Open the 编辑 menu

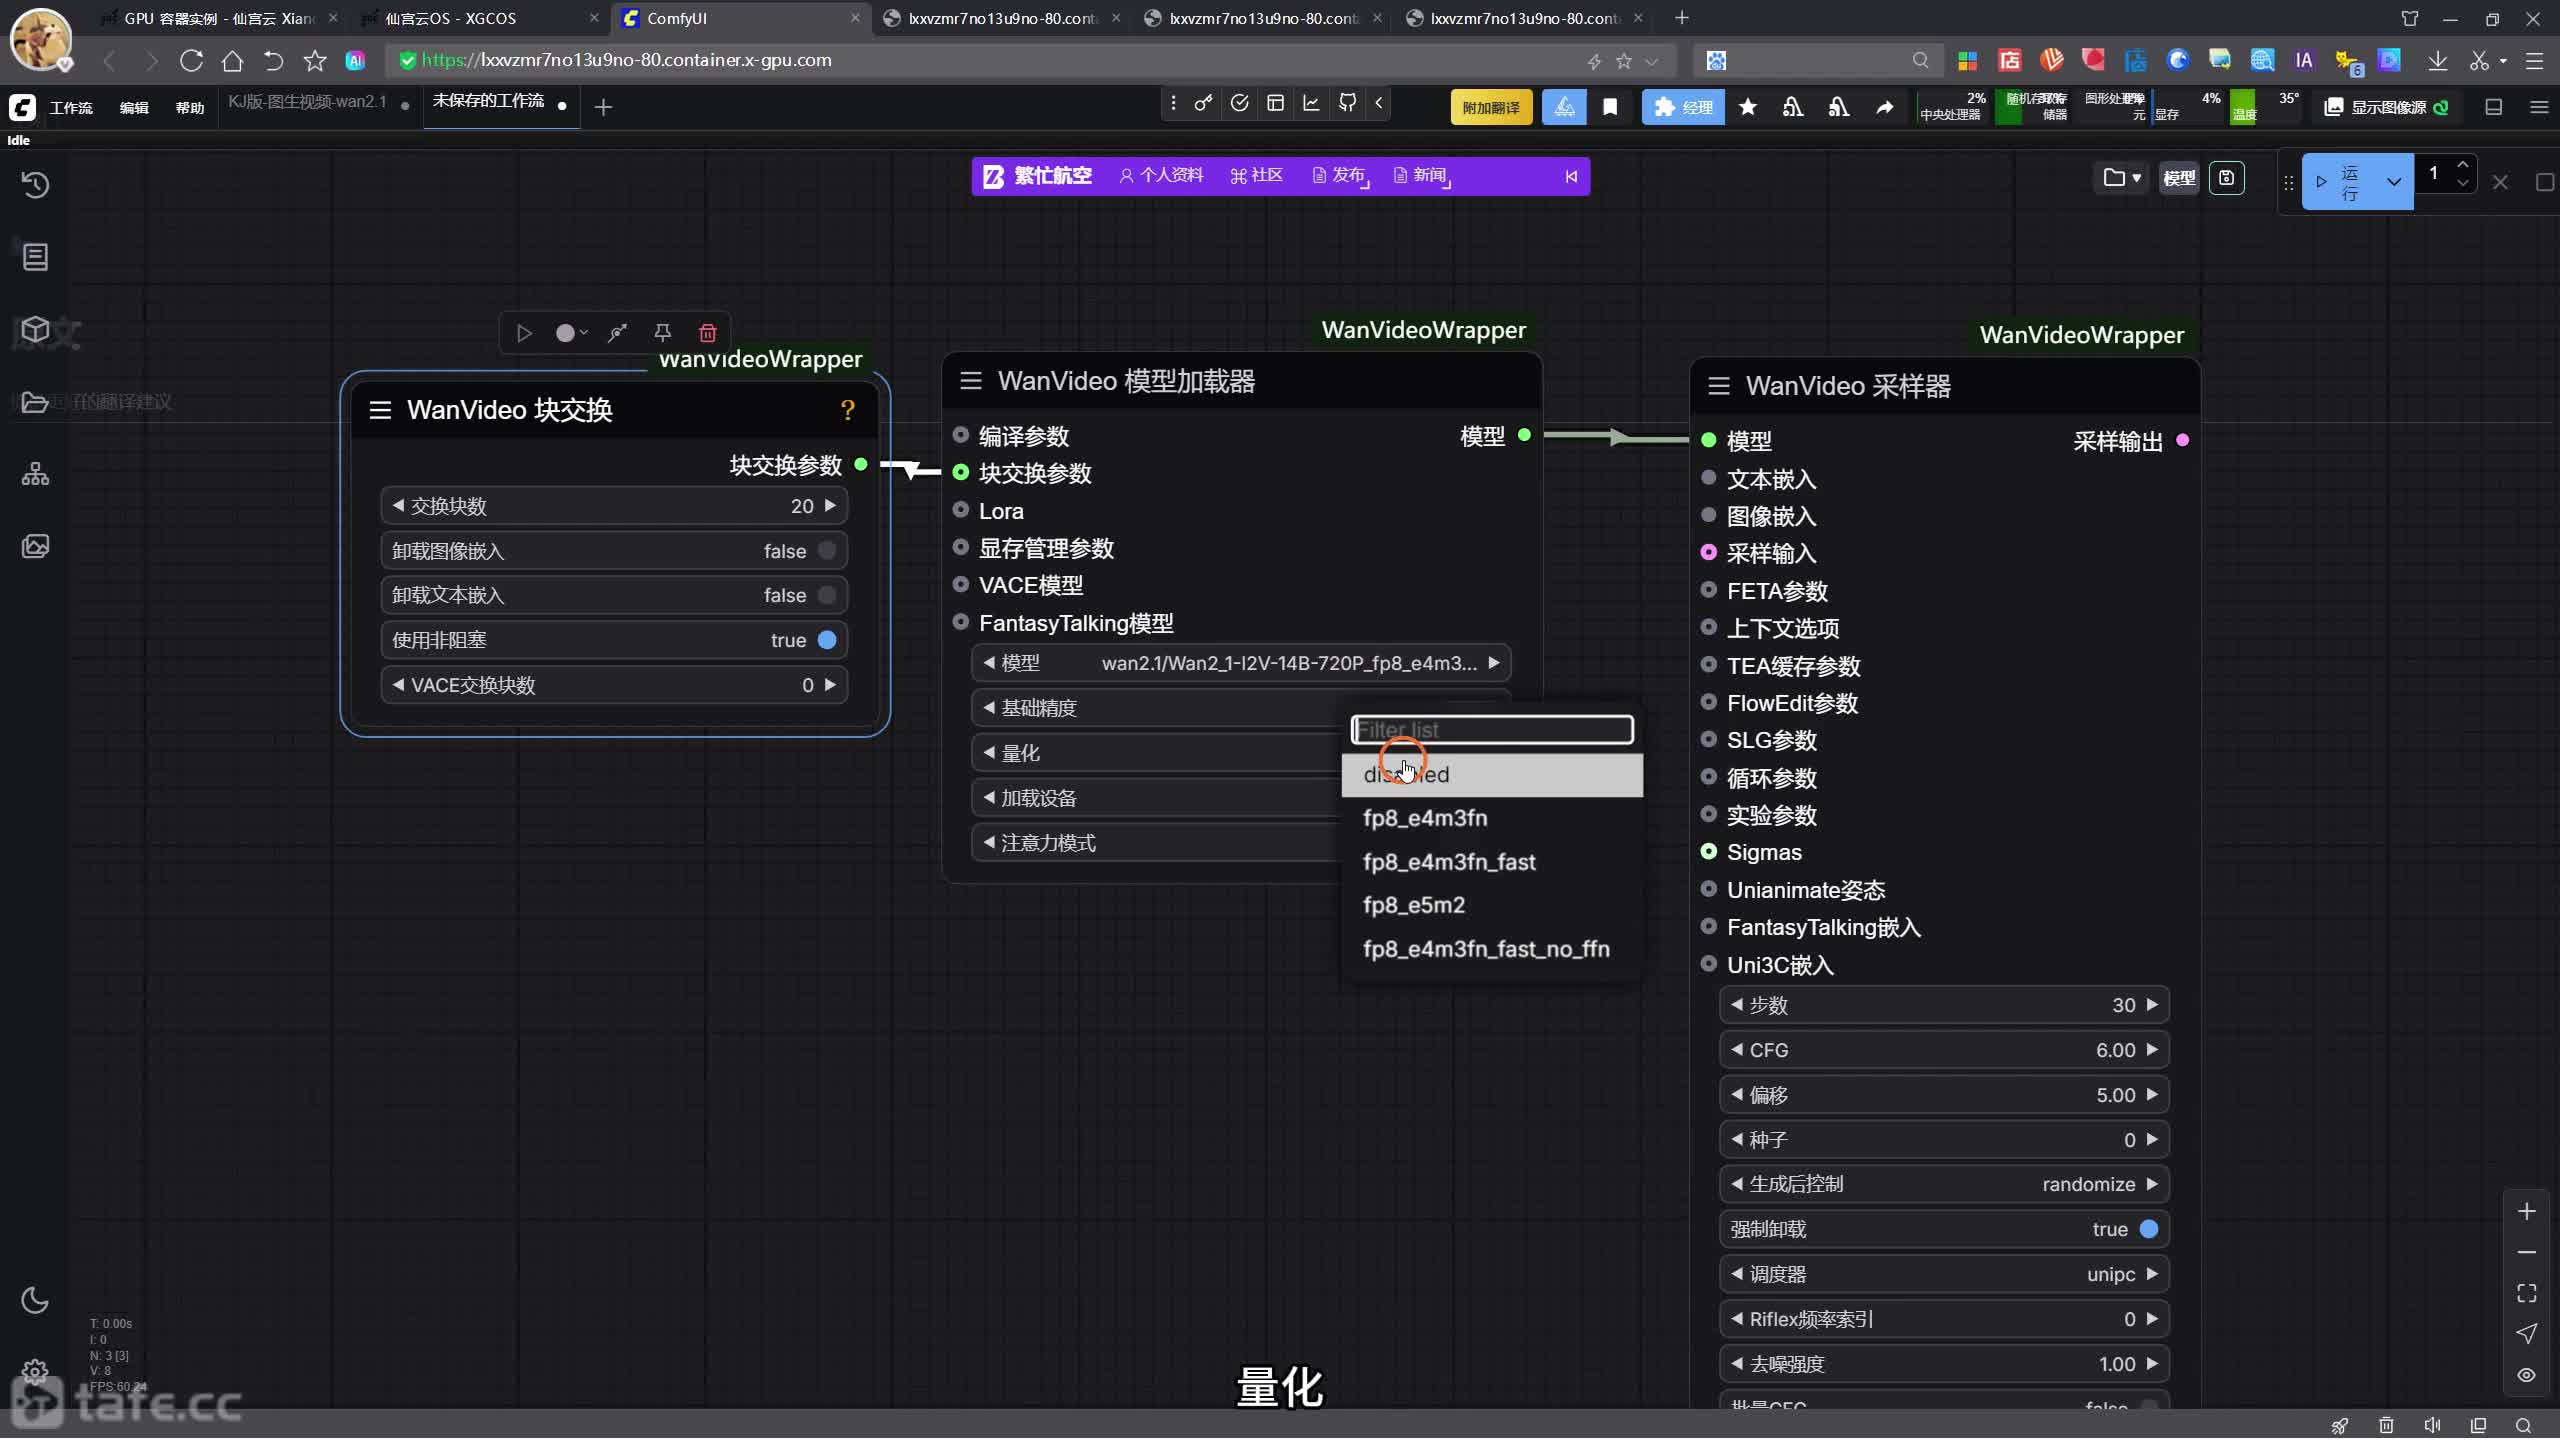(134, 107)
